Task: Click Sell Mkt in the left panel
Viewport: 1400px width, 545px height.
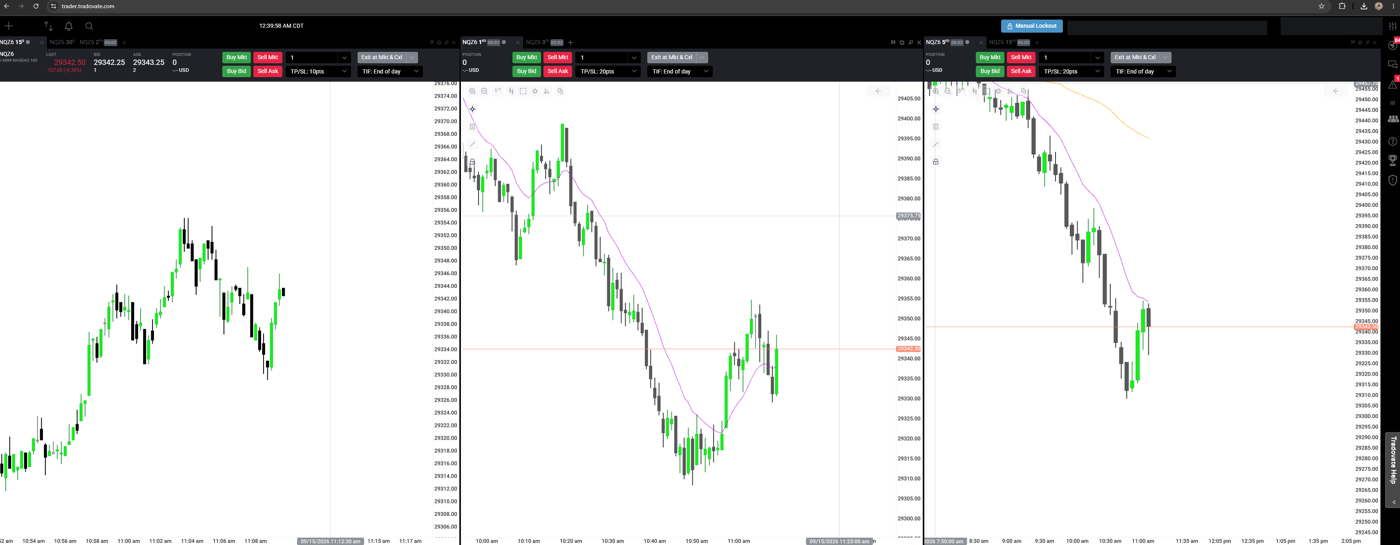Action: [268, 58]
